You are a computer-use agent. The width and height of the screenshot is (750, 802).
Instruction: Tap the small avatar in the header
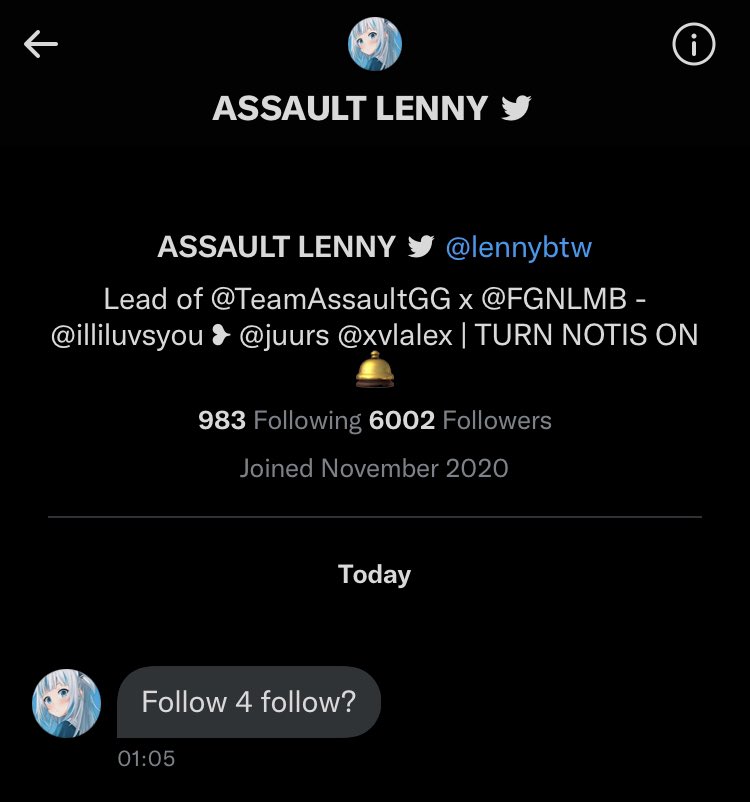pyautogui.click(x=374, y=44)
